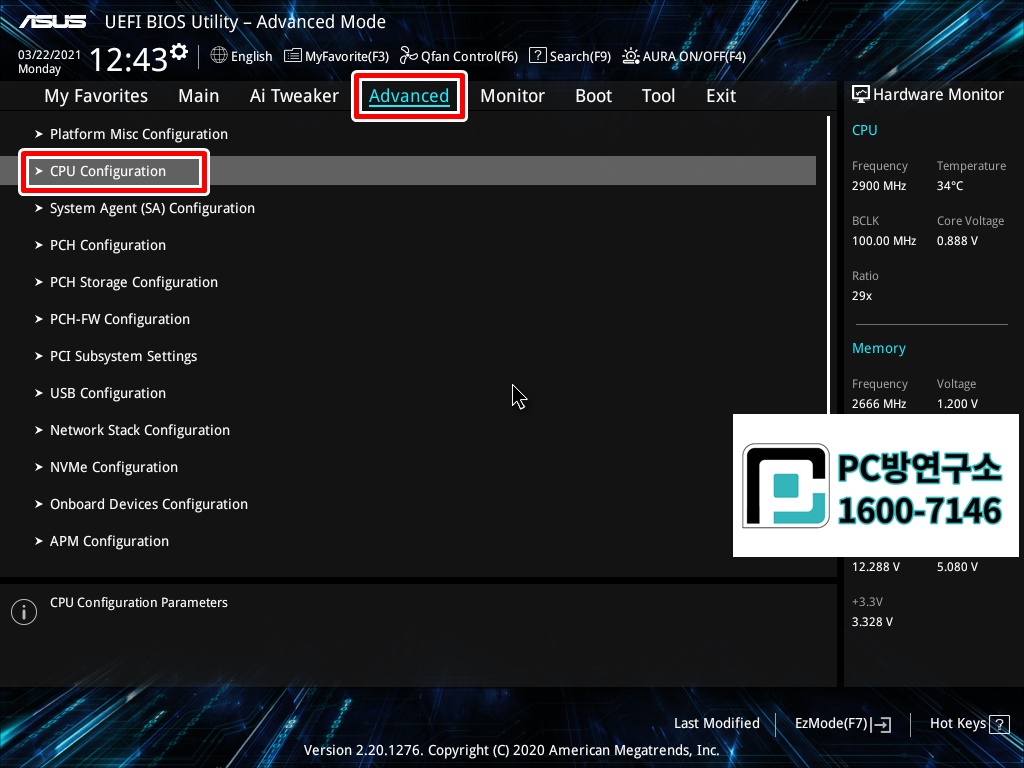Click CPU frequency value 2900 MHz

point(878,186)
